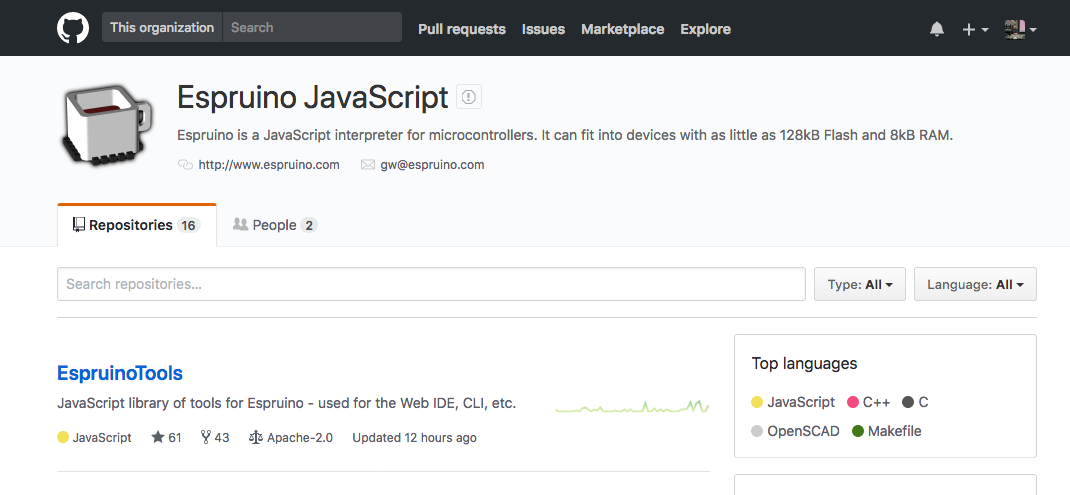
Task: Click the people count badge 2
Action: click(309, 225)
